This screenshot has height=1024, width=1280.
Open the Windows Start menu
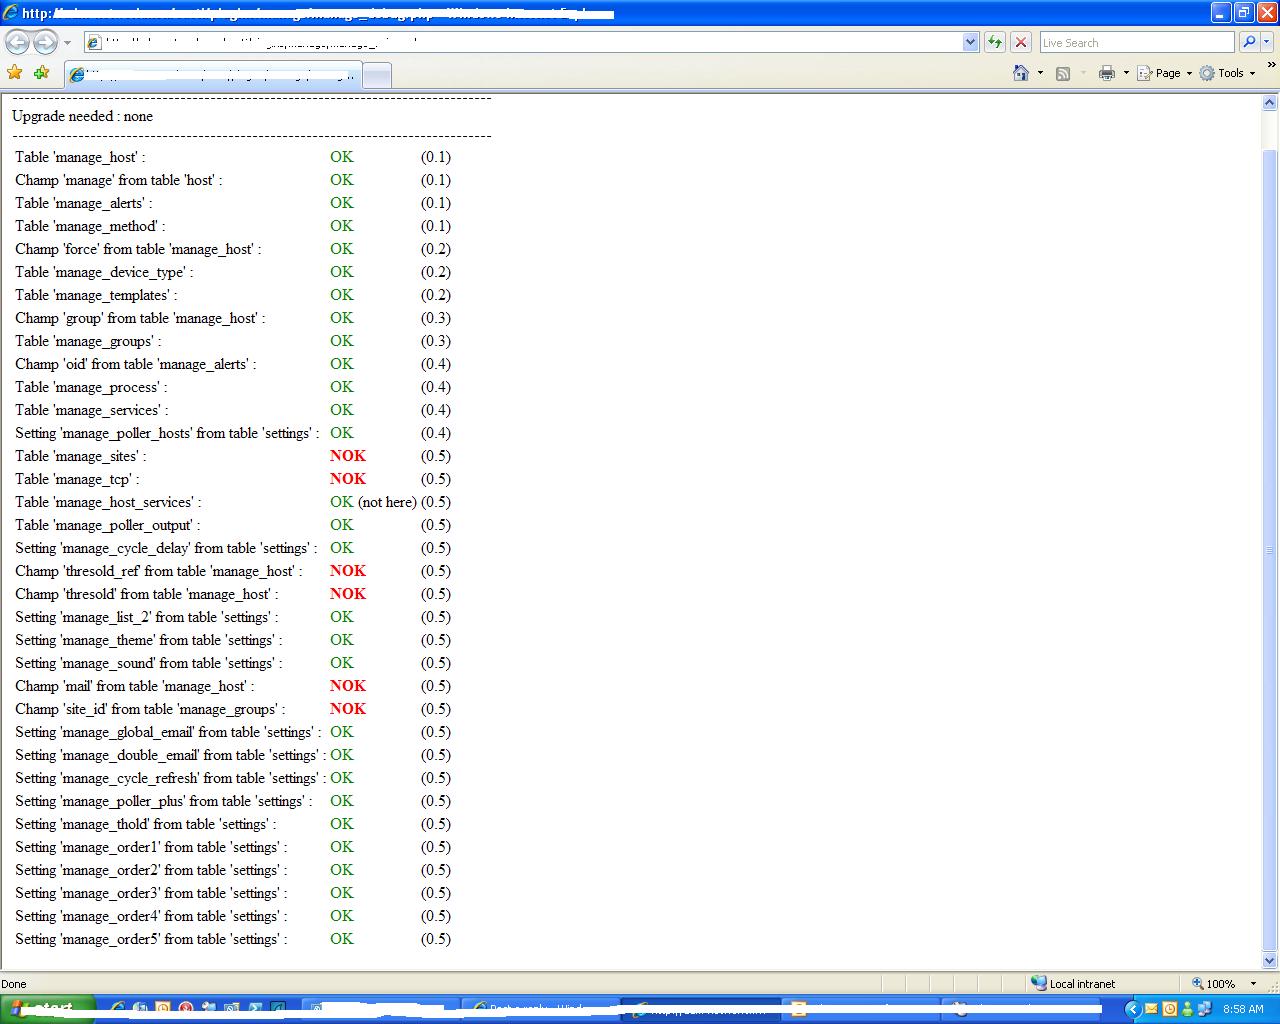47,1009
